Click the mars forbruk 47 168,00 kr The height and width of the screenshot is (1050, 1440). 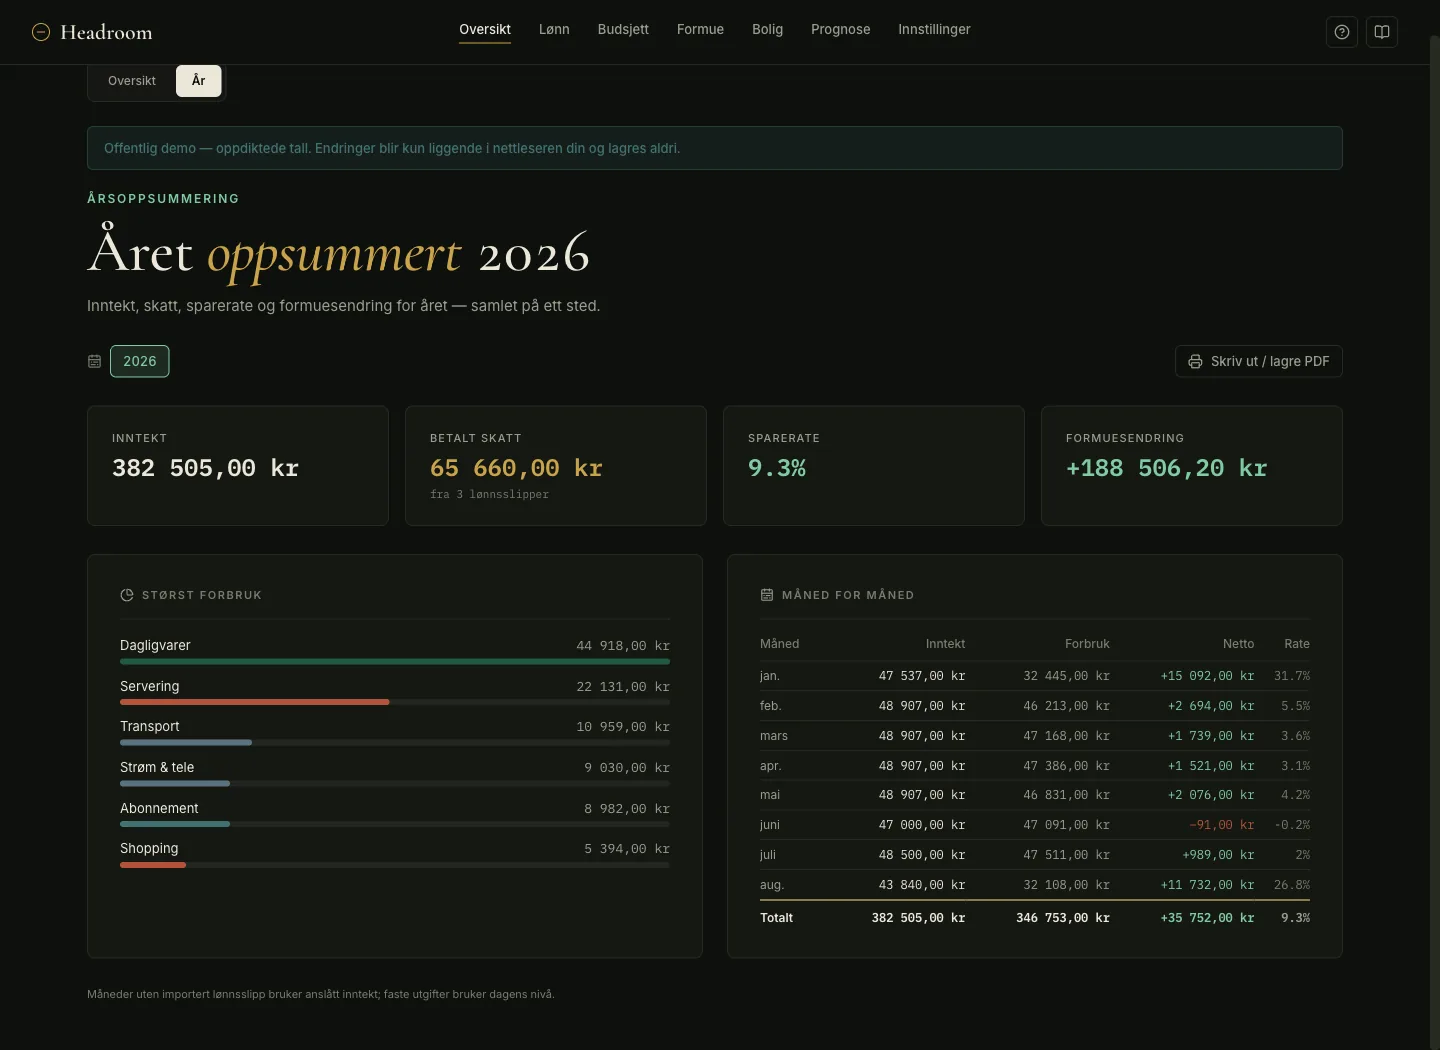coord(1066,736)
